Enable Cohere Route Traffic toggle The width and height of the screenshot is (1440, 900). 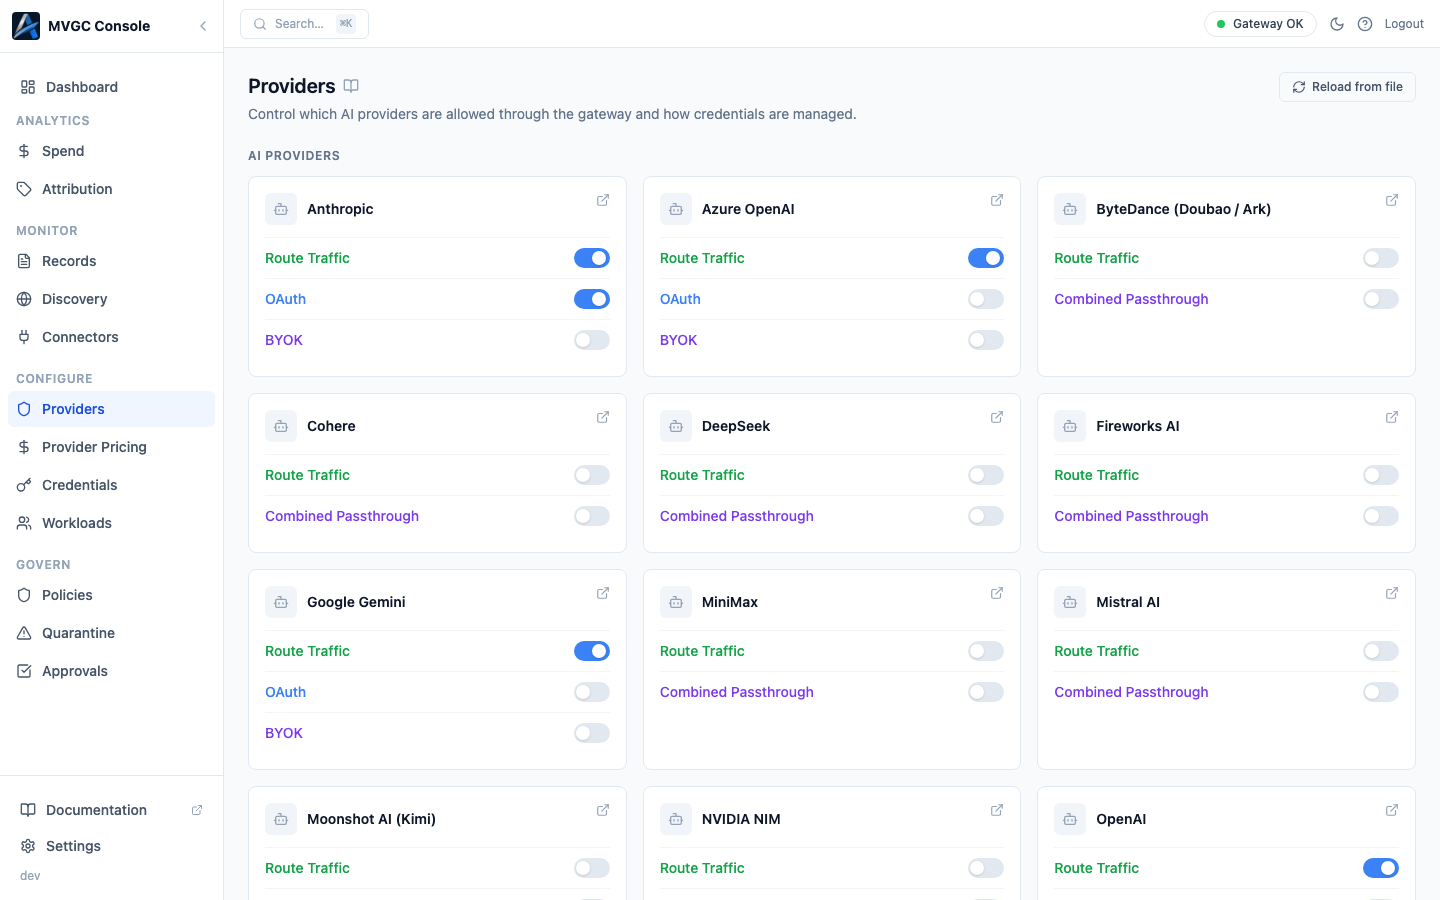pos(592,475)
